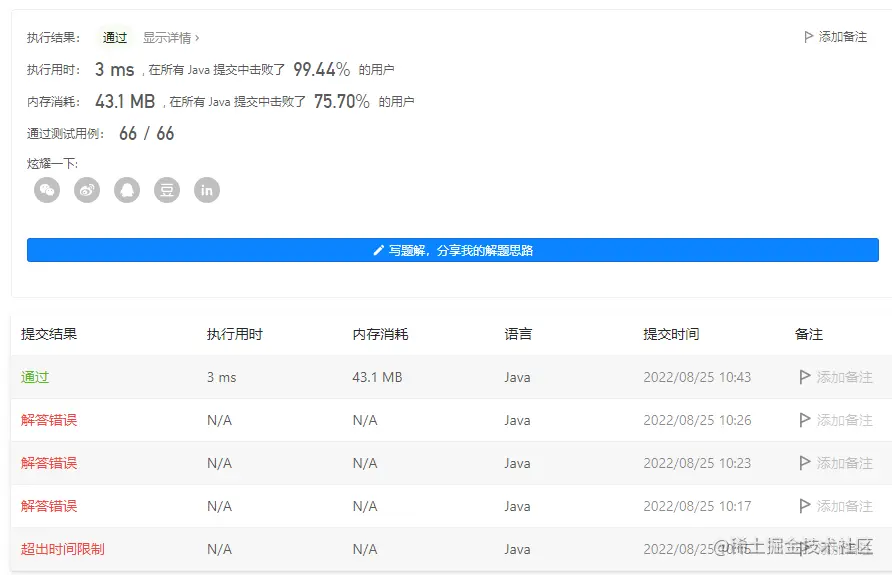This screenshot has height=575, width=892.
Task: Share result via QQ icon
Action: click(127, 190)
